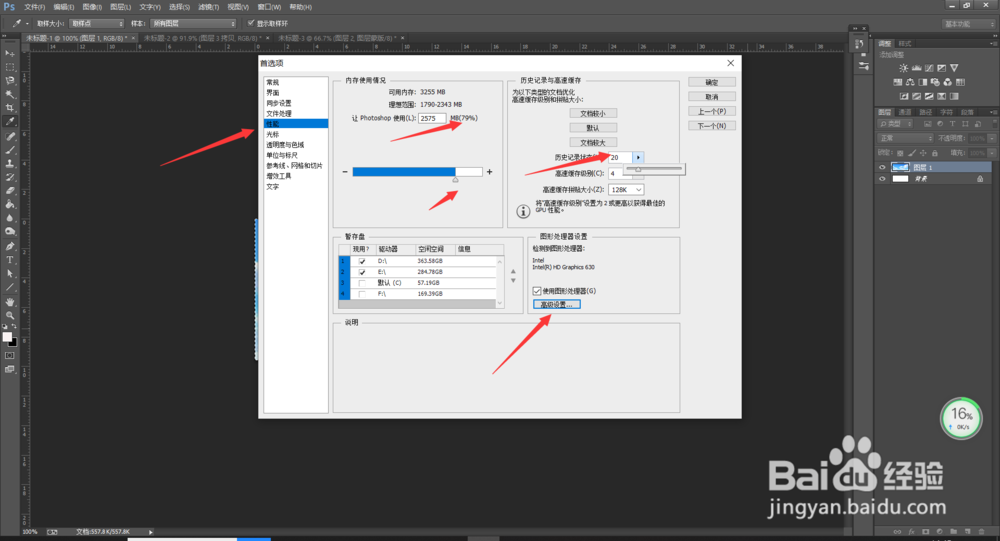Screen dimensions: 1000x541
Task: Click 确定 button in preferences
Action: [x=712, y=82]
